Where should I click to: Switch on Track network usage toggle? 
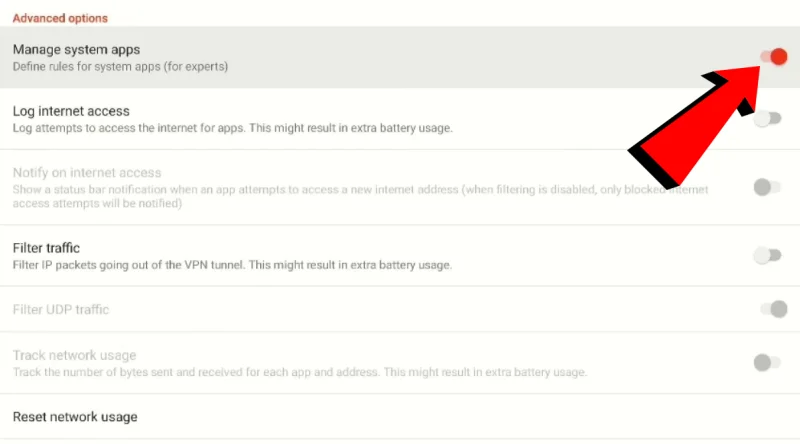767,362
